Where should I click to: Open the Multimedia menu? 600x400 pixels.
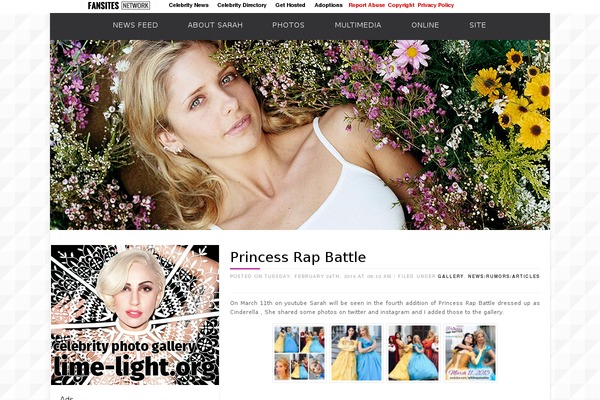(358, 25)
